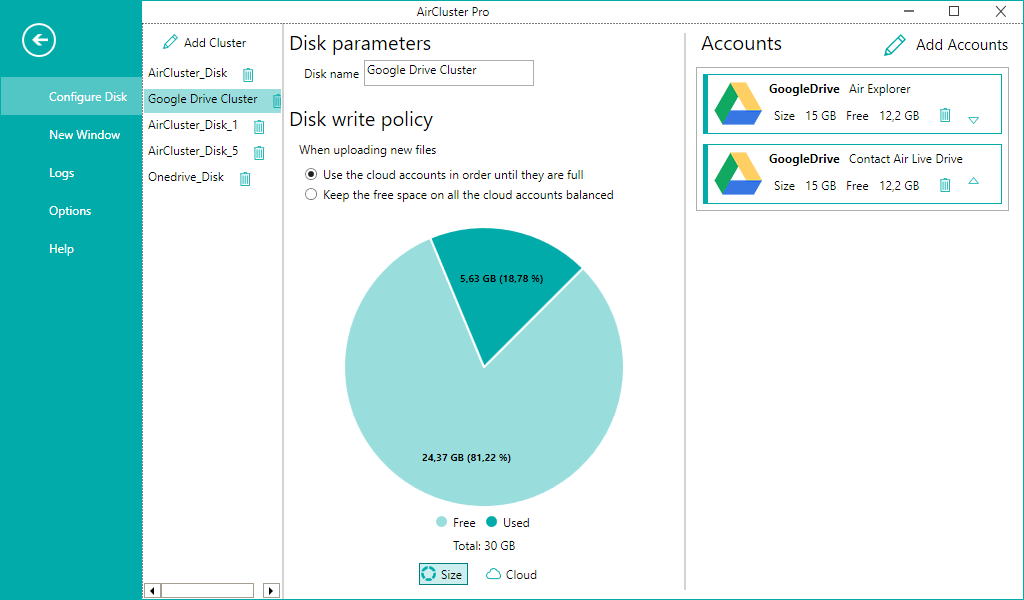Click the Add Cluster label

[x=215, y=42]
